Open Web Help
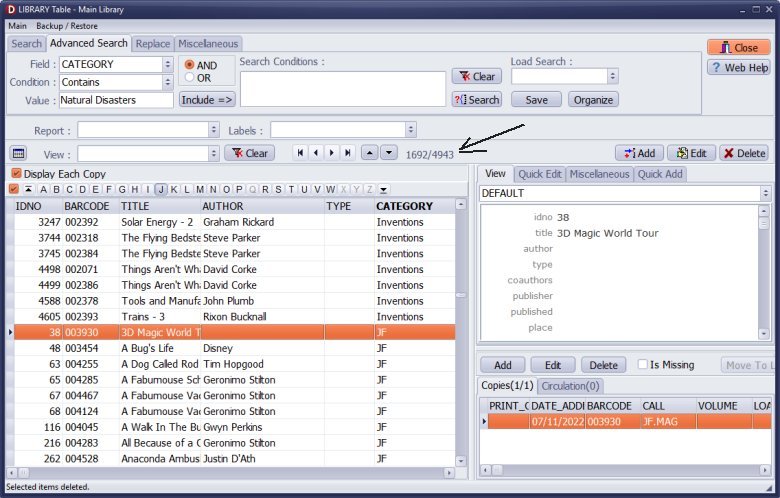The image size is (780, 498). pyautogui.click(x=739, y=68)
